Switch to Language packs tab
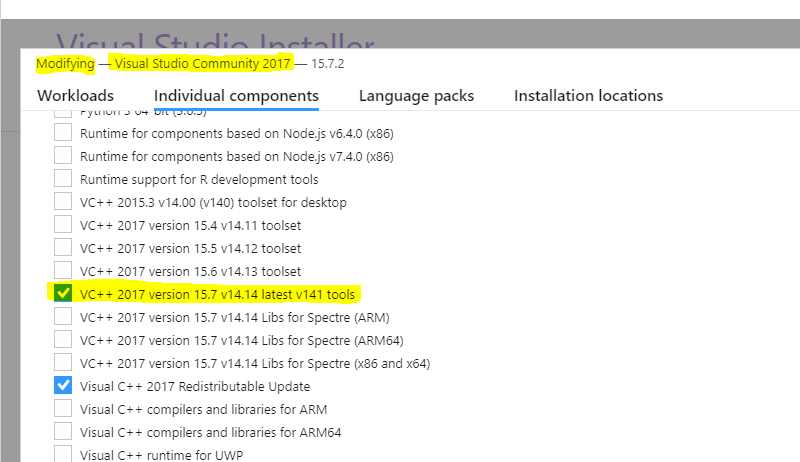Viewport: 800px width, 462px height. coord(416,96)
